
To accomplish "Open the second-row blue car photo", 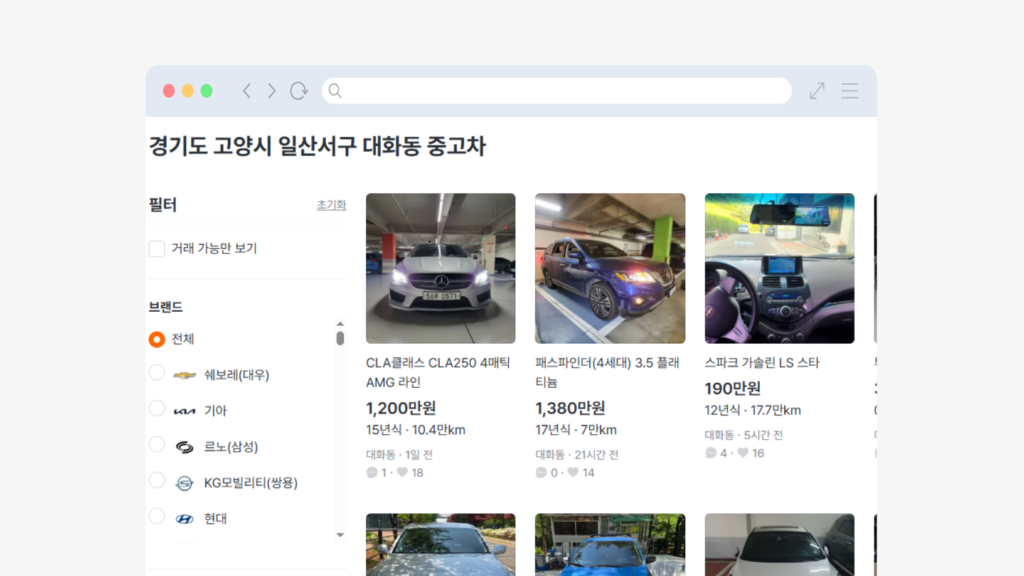I will pyautogui.click(x=610, y=545).
